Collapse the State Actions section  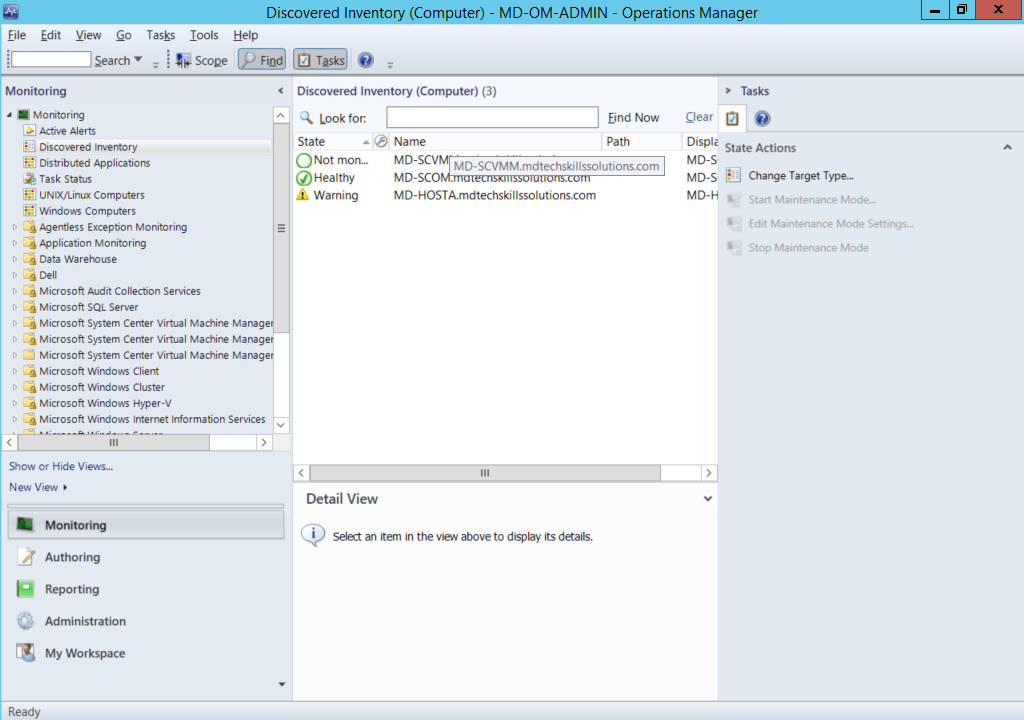[1007, 148]
